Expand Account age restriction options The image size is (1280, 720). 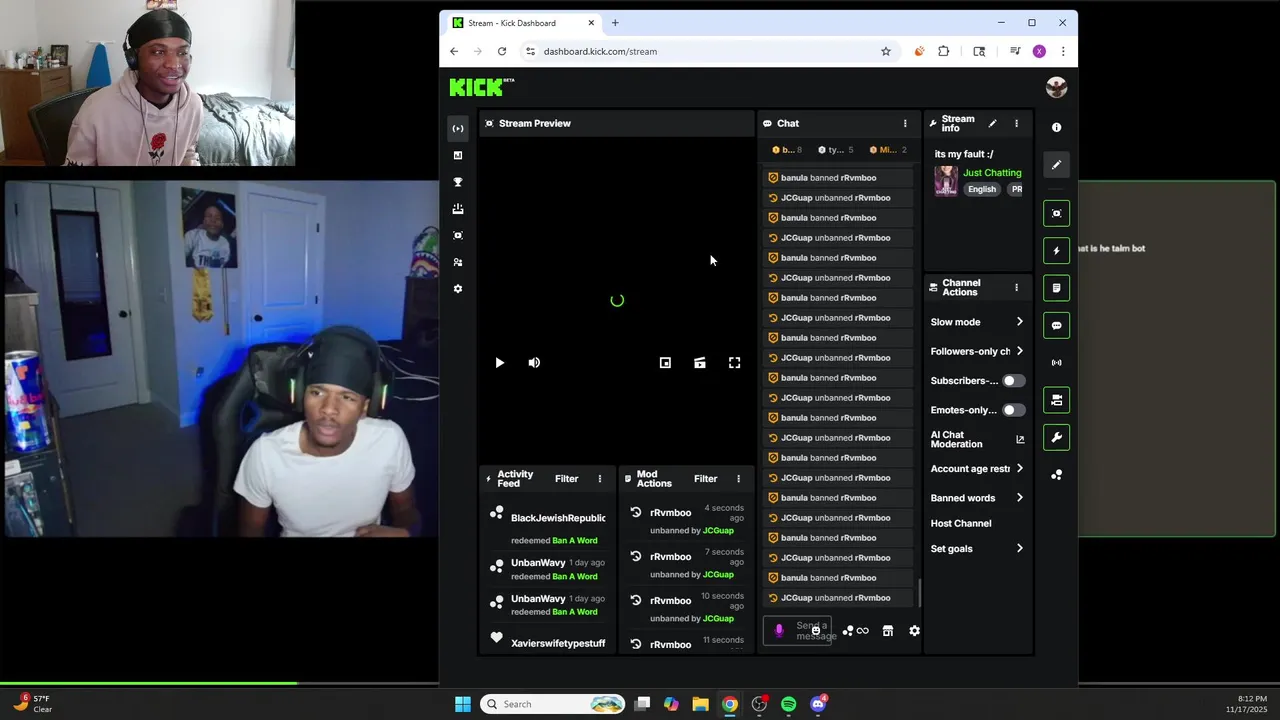point(977,469)
